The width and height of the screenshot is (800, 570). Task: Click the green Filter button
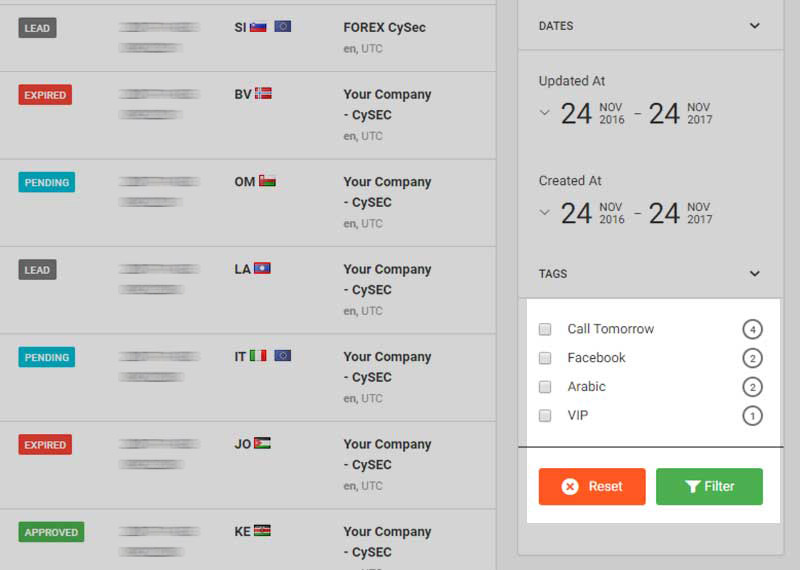pos(709,487)
